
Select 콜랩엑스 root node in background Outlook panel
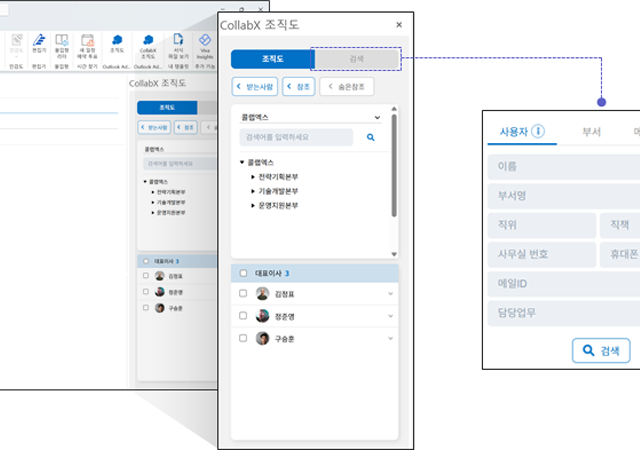click(x=158, y=182)
